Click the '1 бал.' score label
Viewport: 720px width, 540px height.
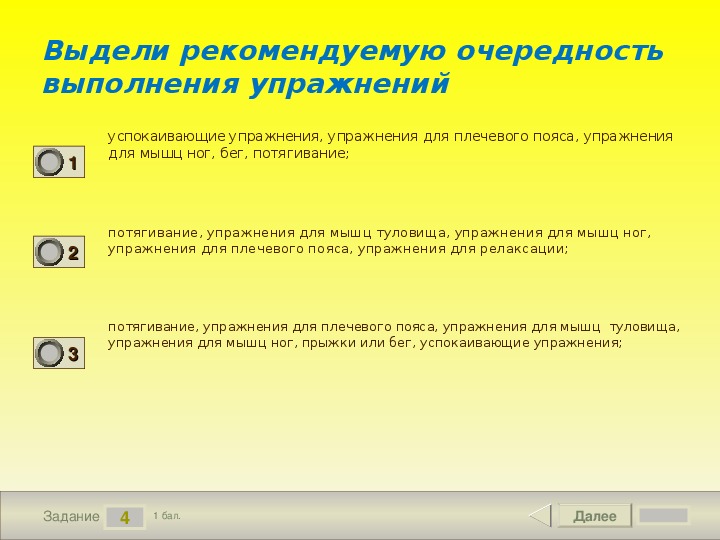click(167, 516)
